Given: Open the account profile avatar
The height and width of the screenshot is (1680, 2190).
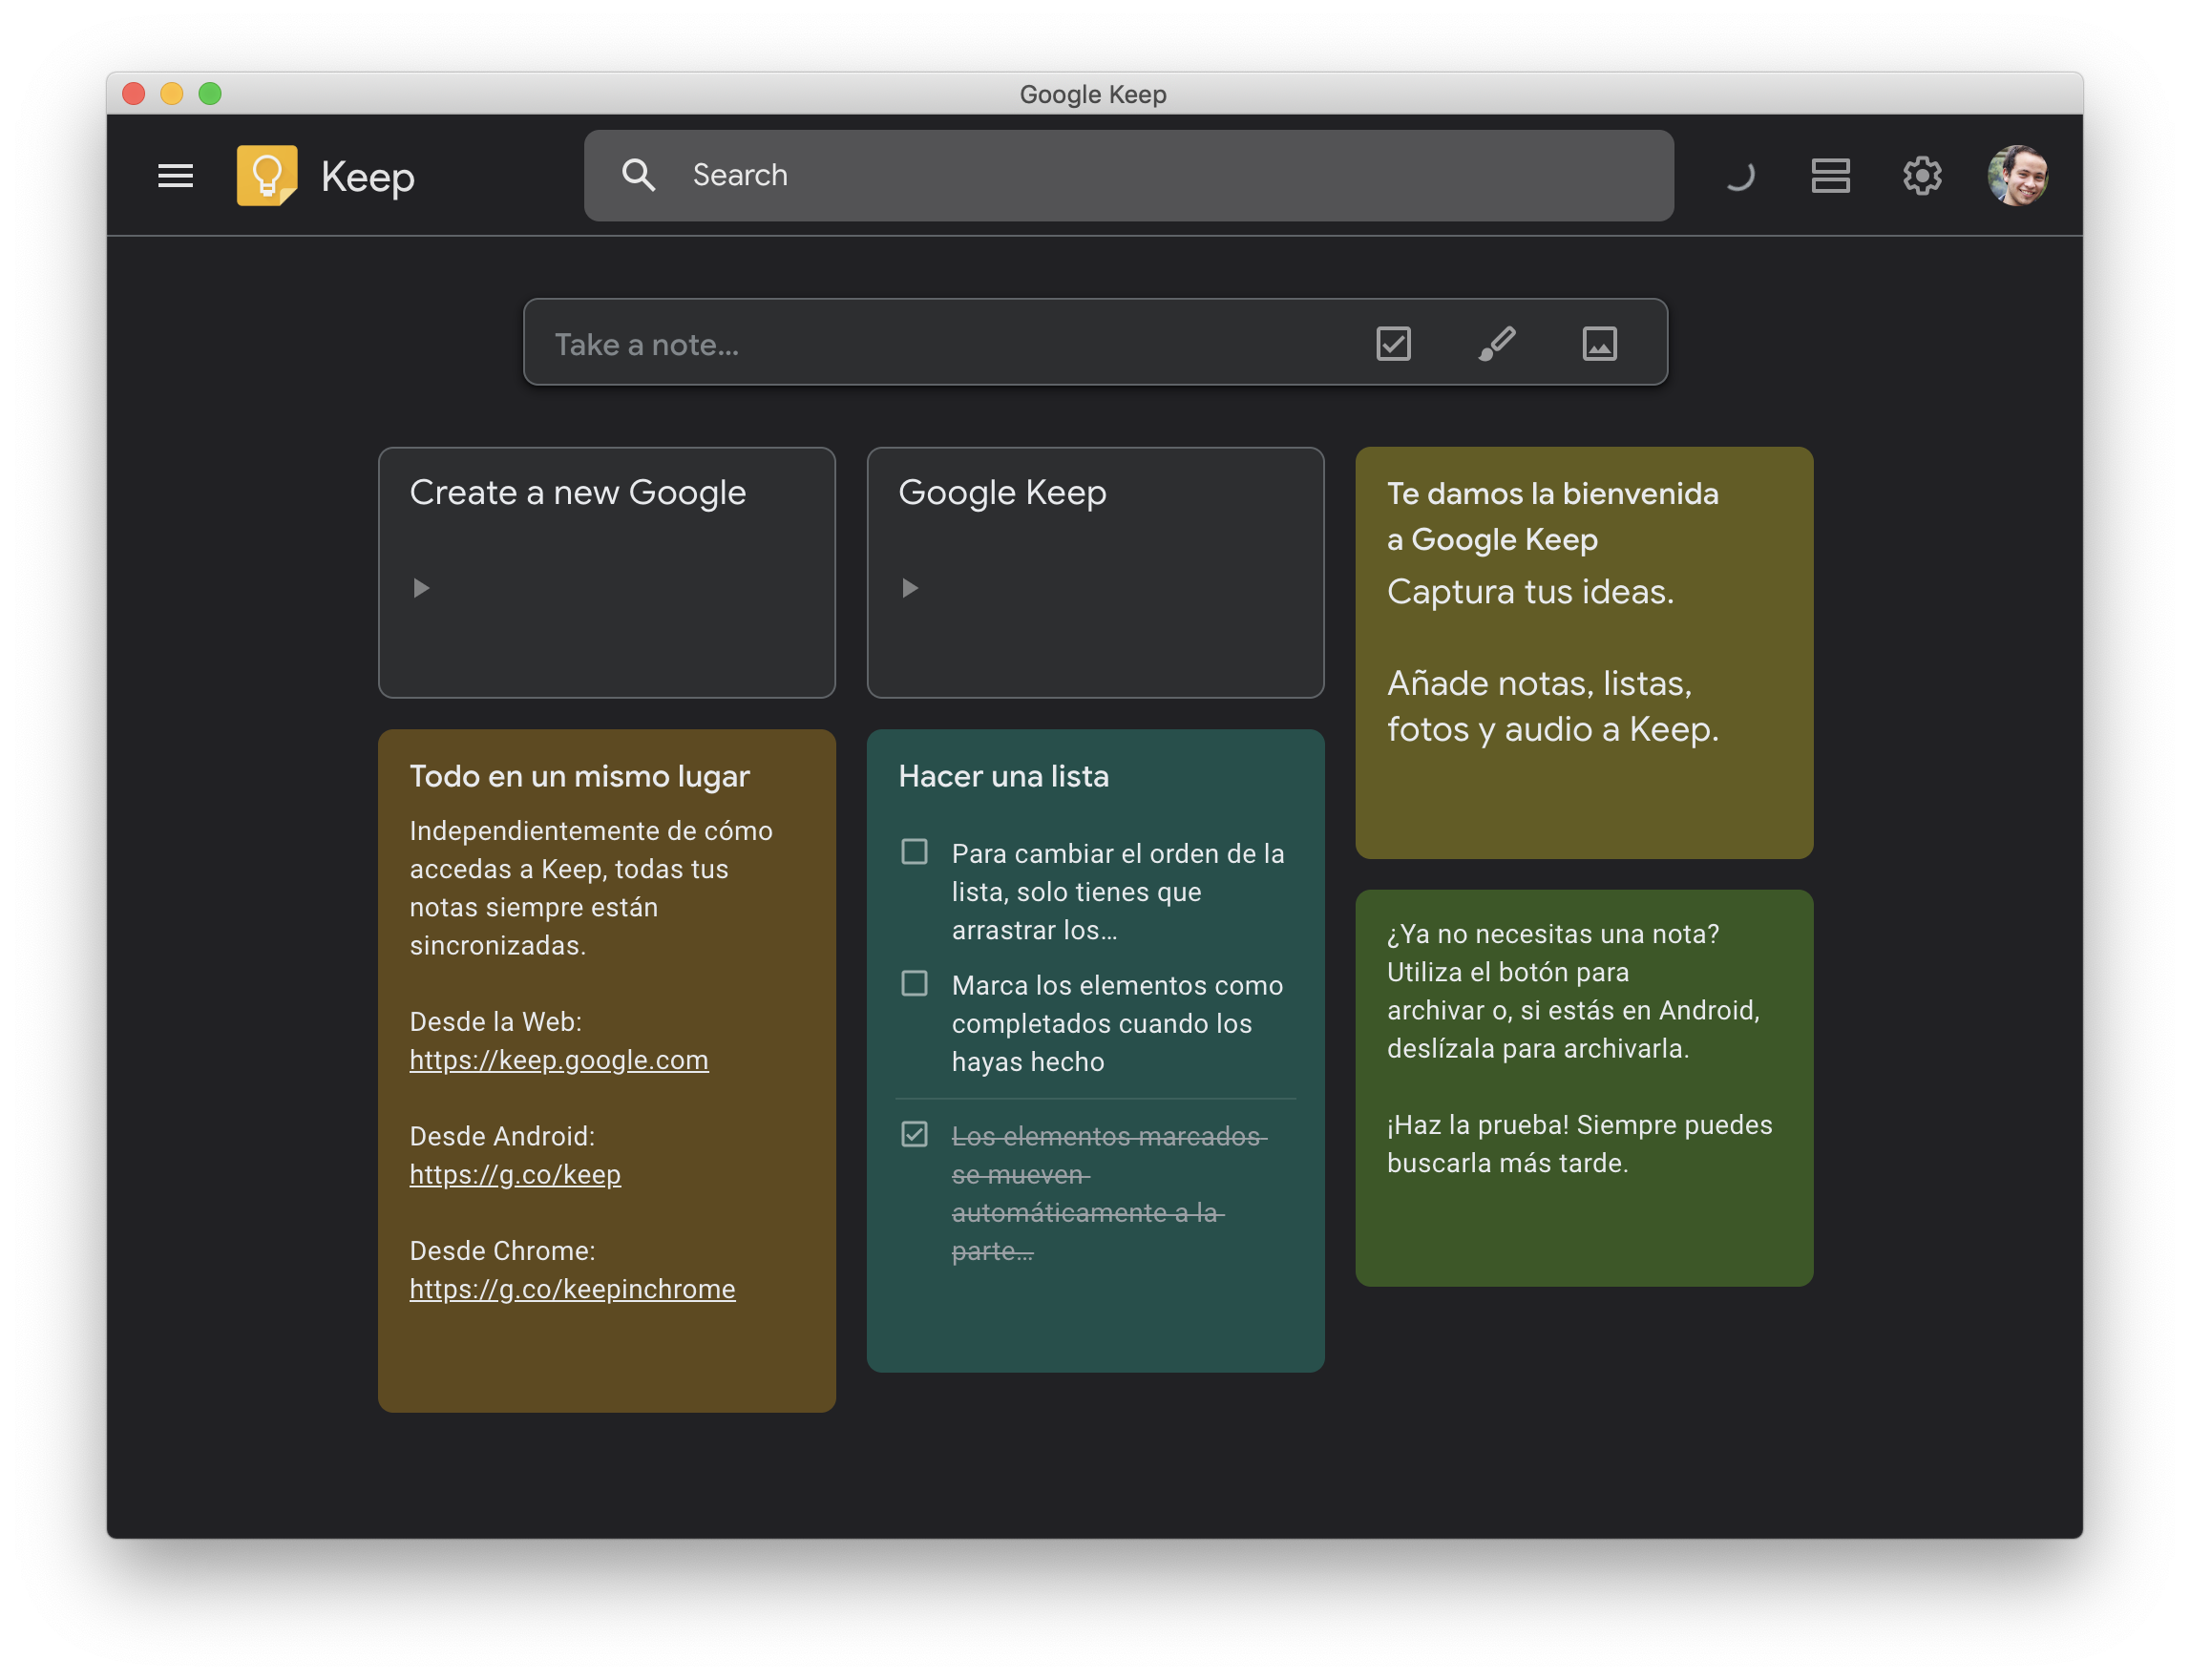Looking at the screenshot, I should [x=2016, y=176].
